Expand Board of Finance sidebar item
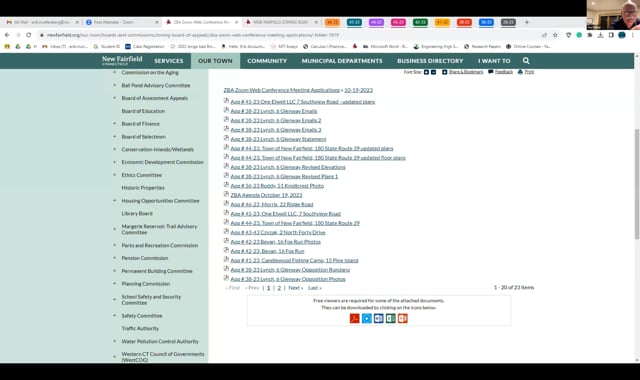Image resolution: width=640 pixels, height=380 pixels. click(114, 124)
